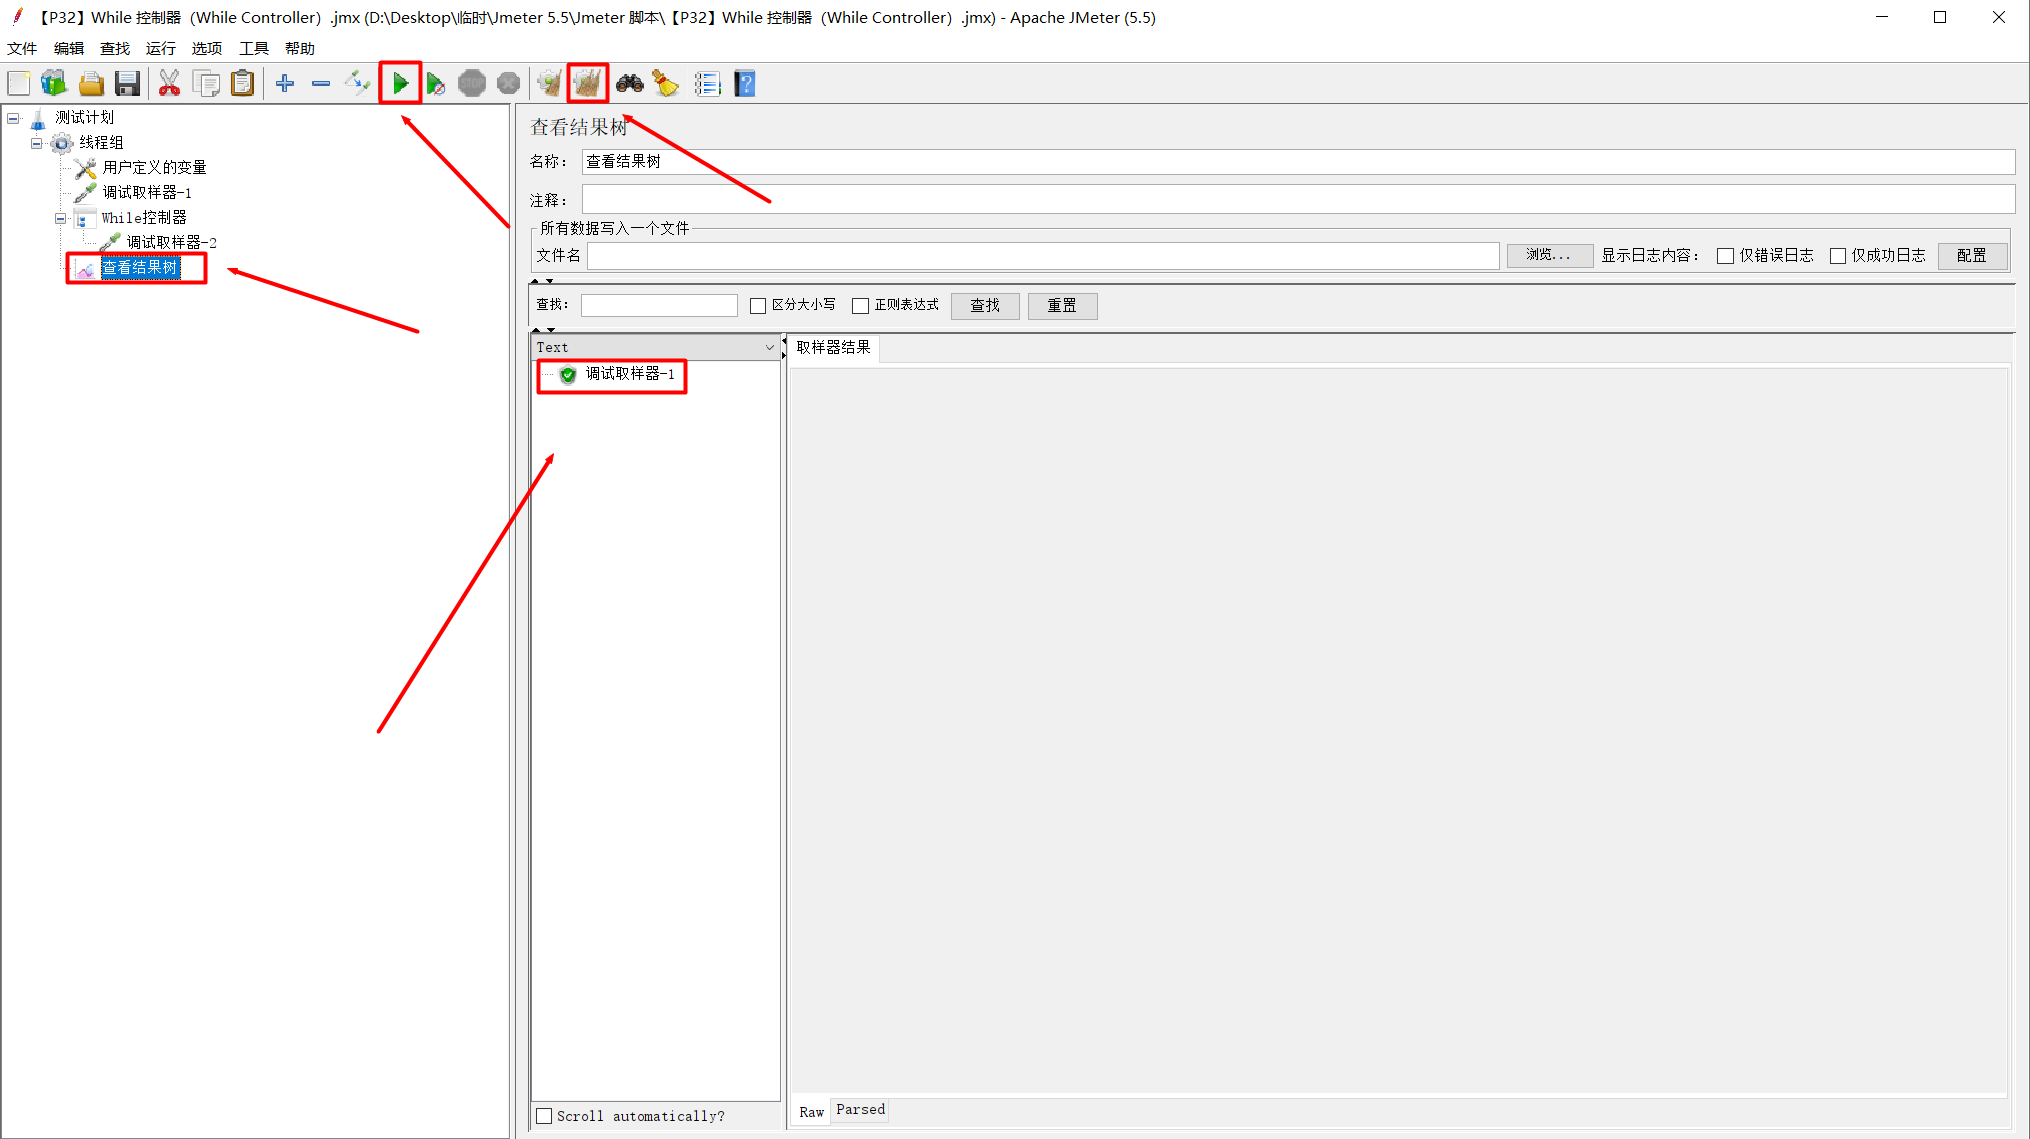Collapse the file panel using upper splitter arrow
Viewport: 2030px width, 1139px height.
coord(535,282)
